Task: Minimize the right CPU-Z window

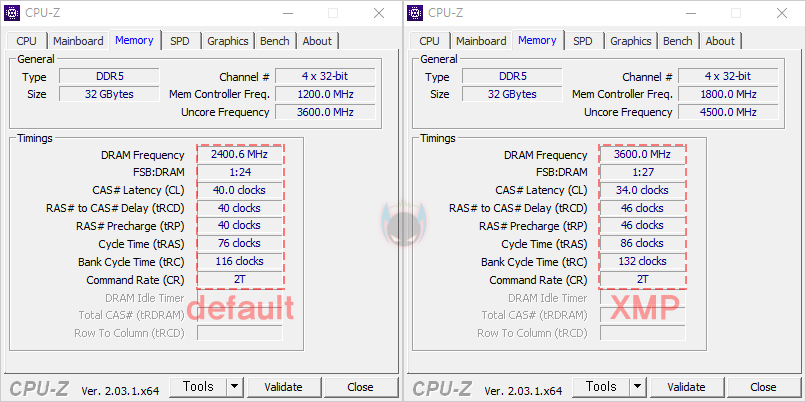Action: [x=690, y=13]
